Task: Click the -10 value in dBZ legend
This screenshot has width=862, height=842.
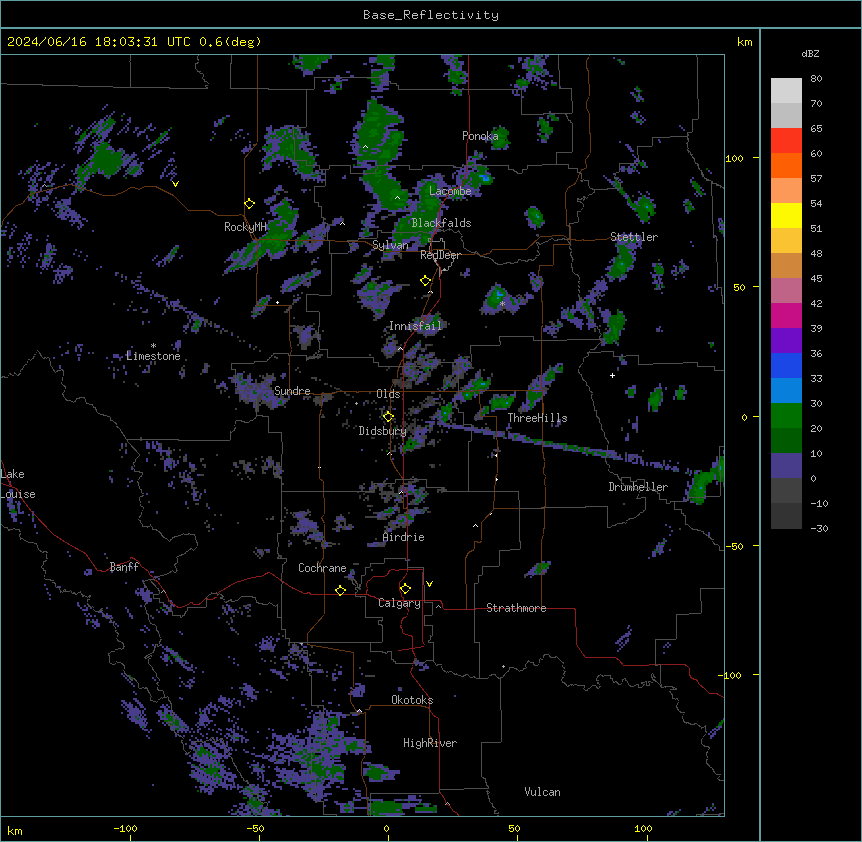Action: pyautogui.click(x=819, y=503)
